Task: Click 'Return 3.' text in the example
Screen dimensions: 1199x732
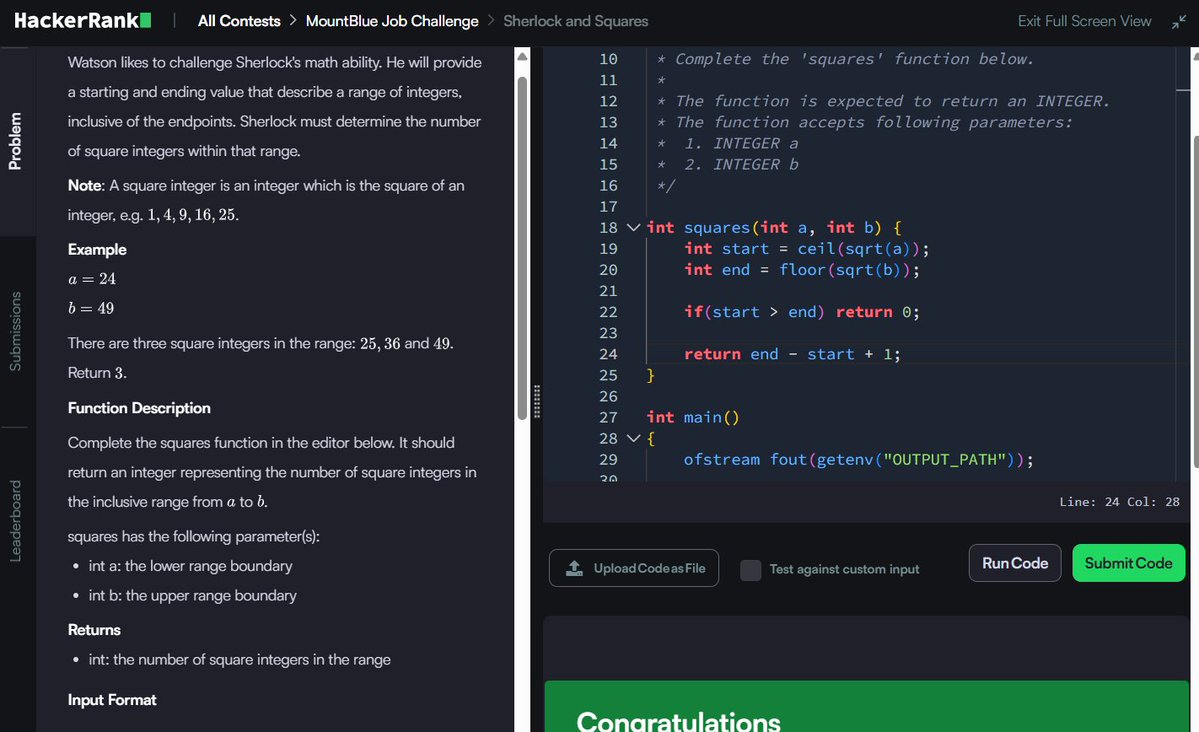Action: pyautogui.click(x=97, y=373)
